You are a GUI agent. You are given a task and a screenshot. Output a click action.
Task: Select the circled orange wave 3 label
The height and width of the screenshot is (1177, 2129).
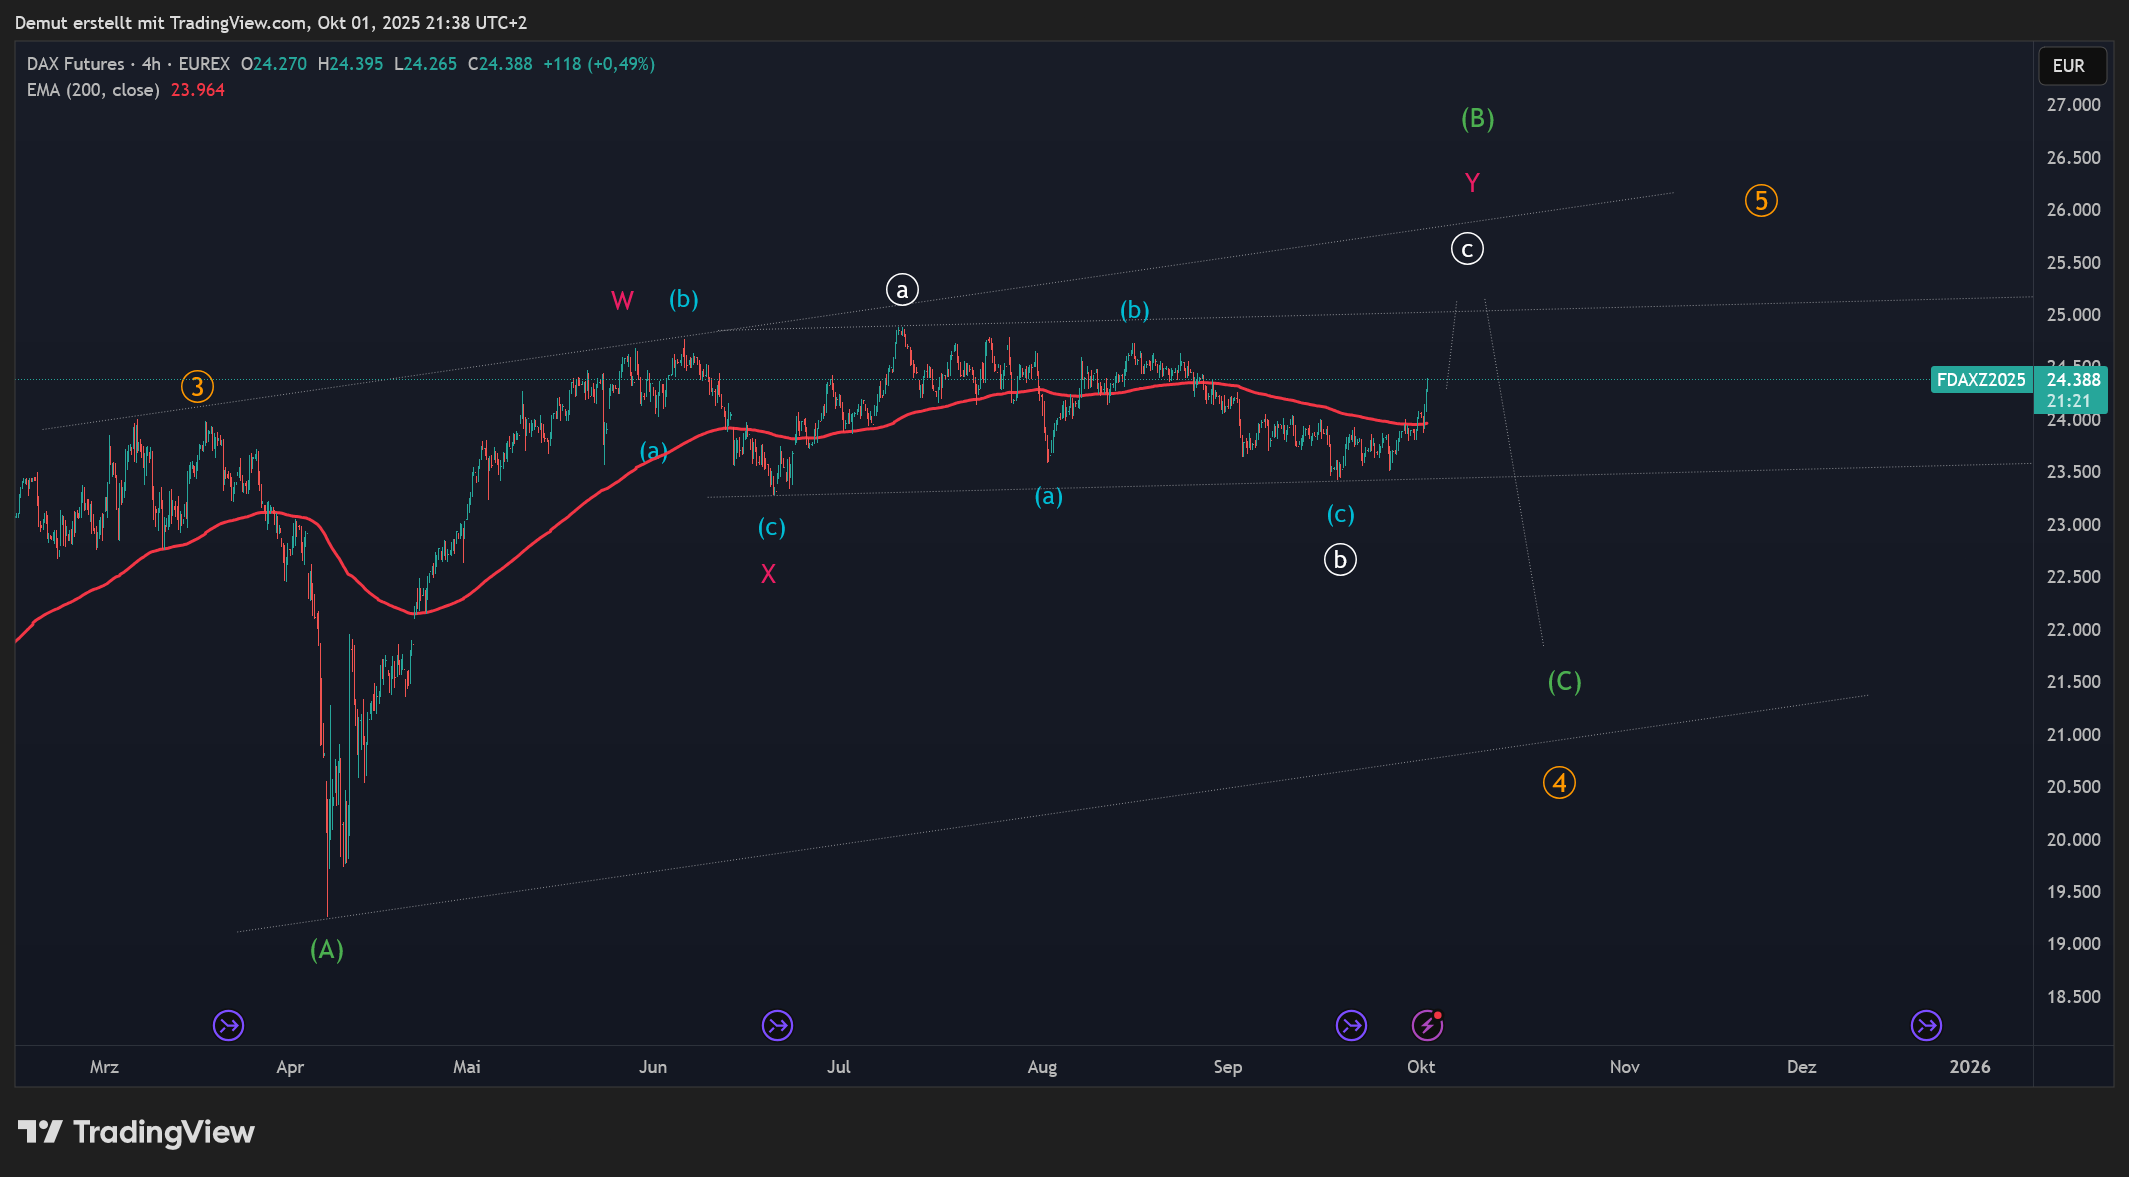point(197,387)
